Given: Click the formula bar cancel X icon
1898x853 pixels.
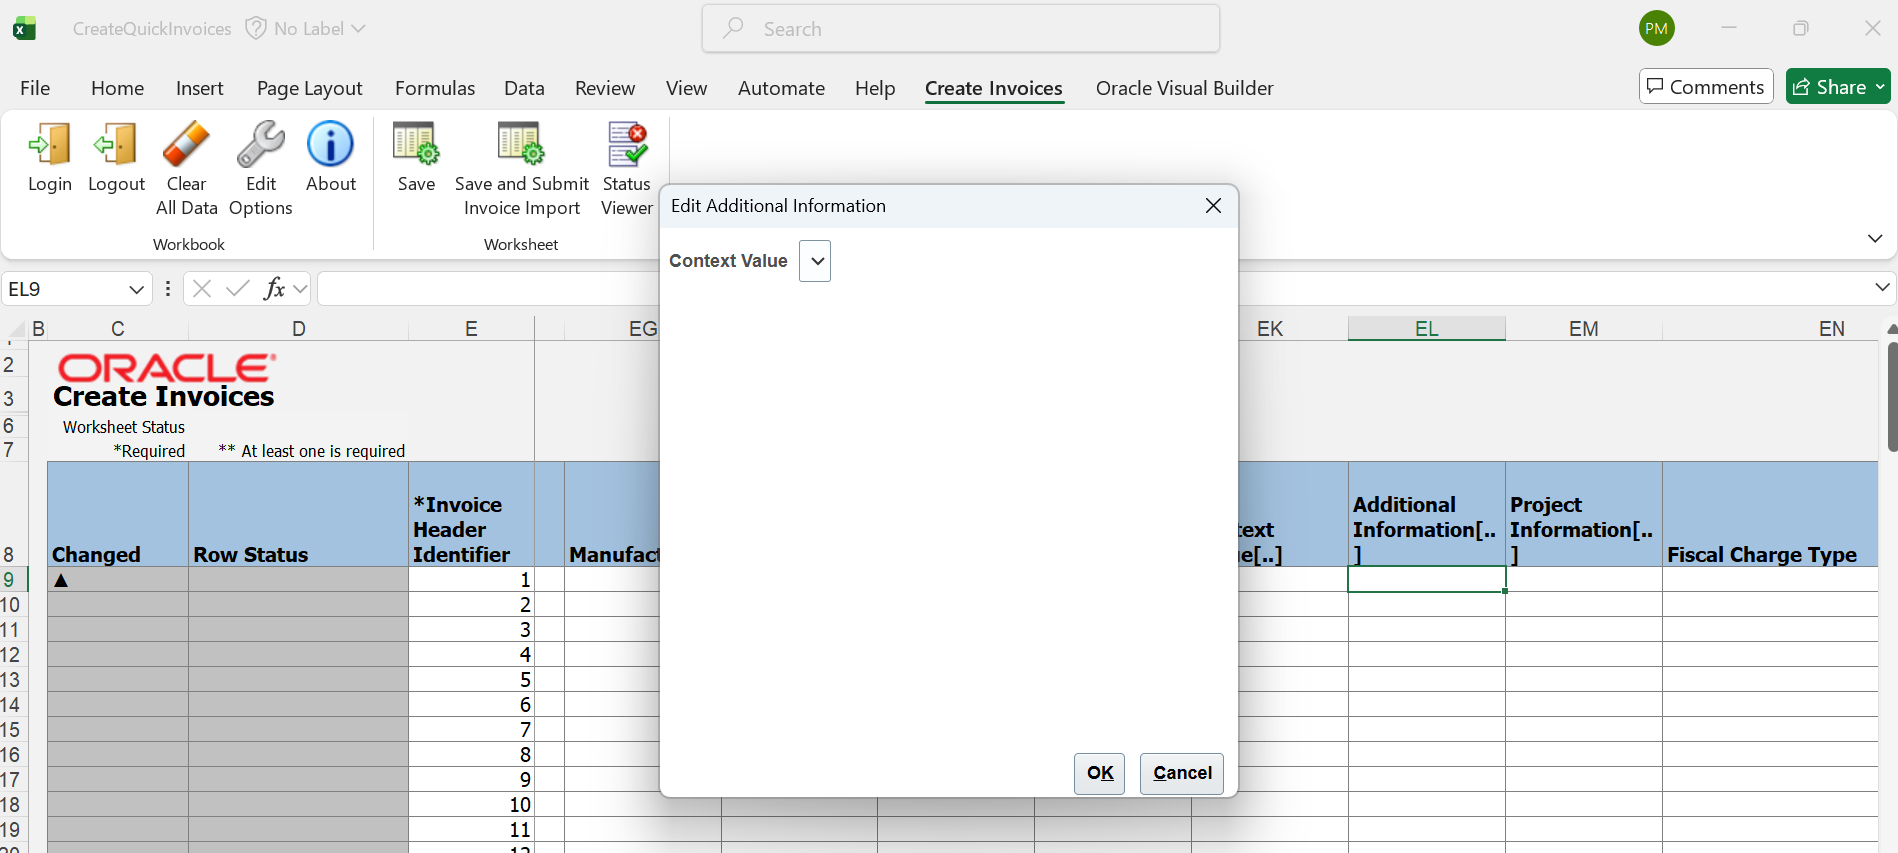Looking at the screenshot, I should 202,289.
